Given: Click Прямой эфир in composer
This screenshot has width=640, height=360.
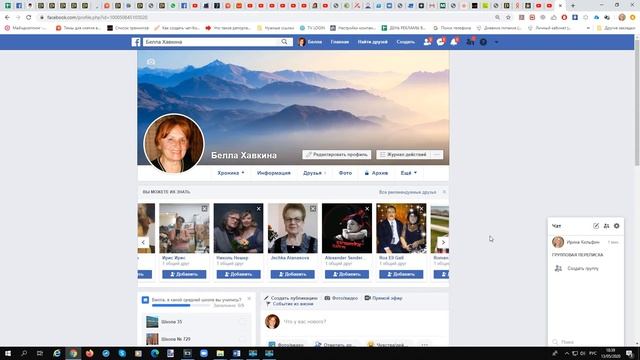Looking at the screenshot, I should 383,298.
